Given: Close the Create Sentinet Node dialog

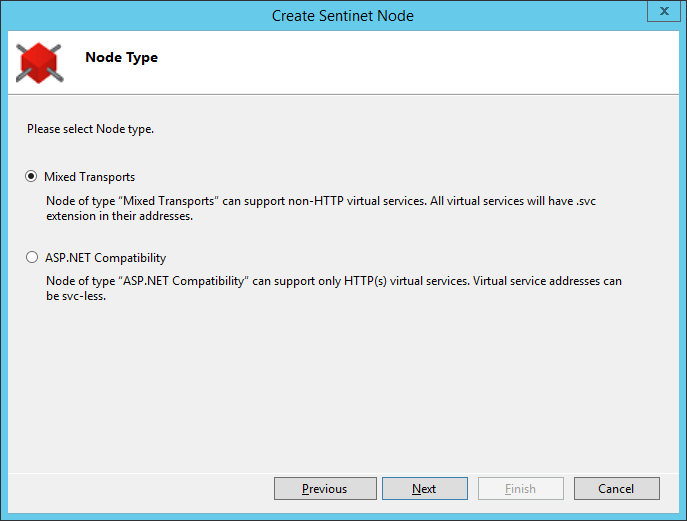Looking at the screenshot, I should (664, 11).
